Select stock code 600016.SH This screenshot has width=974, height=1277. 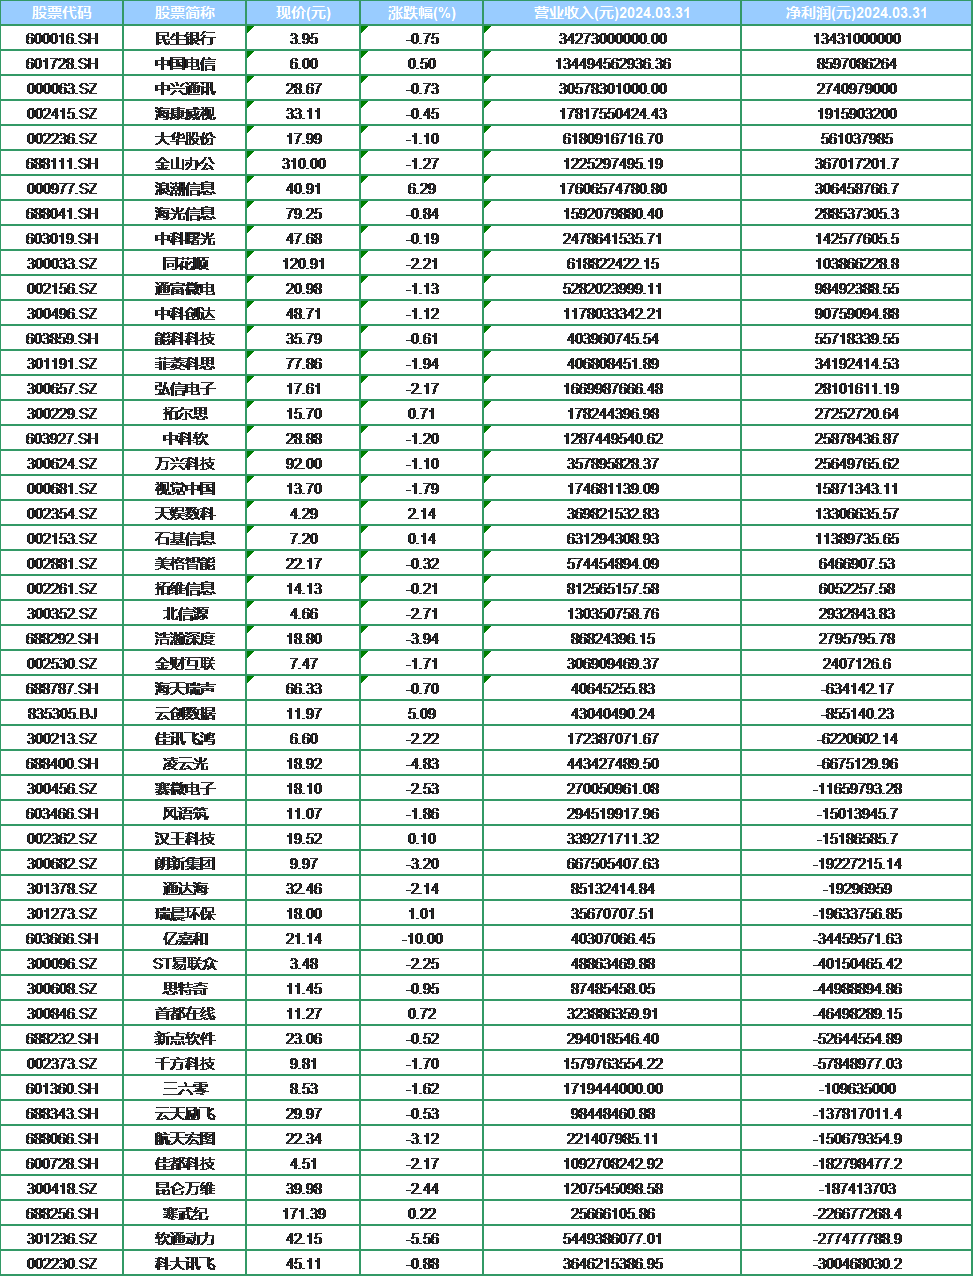pos(62,38)
